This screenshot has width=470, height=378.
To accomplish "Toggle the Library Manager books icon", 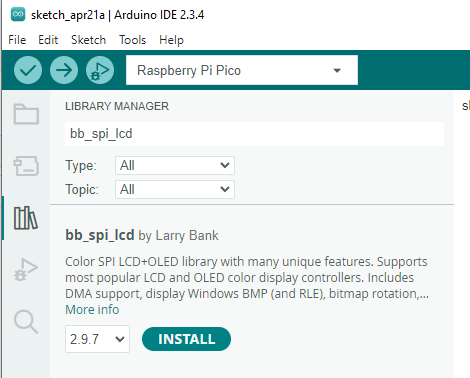I will 26,218.
